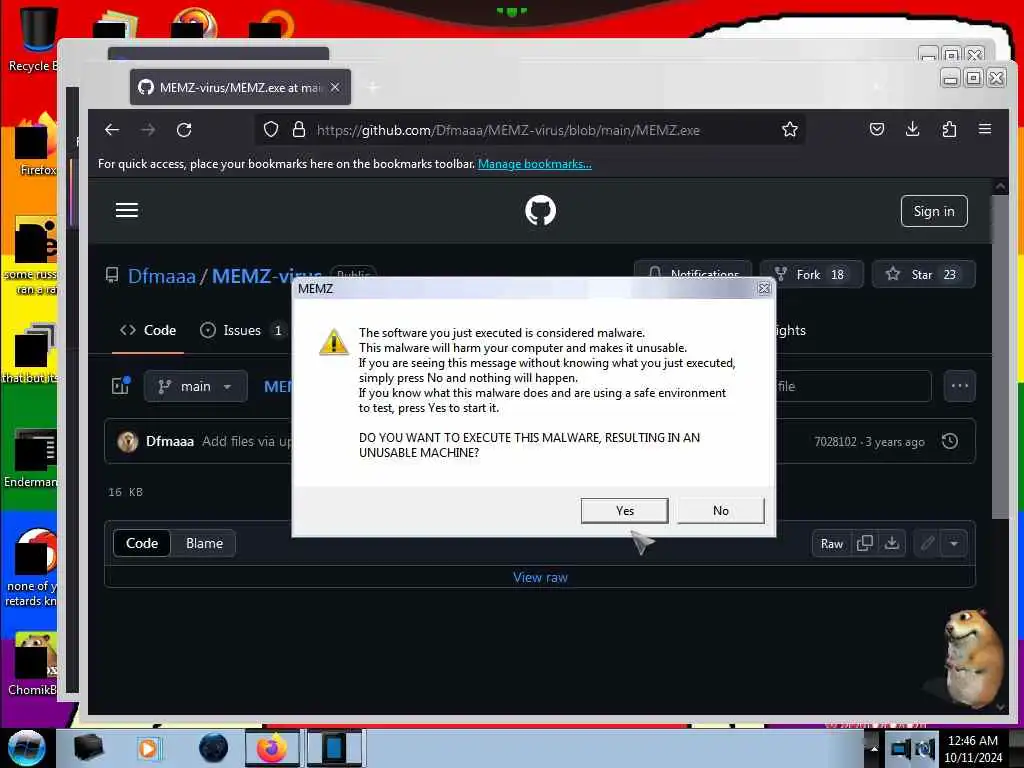Reload the page in Firefox
1024x768 pixels.
[184, 129]
